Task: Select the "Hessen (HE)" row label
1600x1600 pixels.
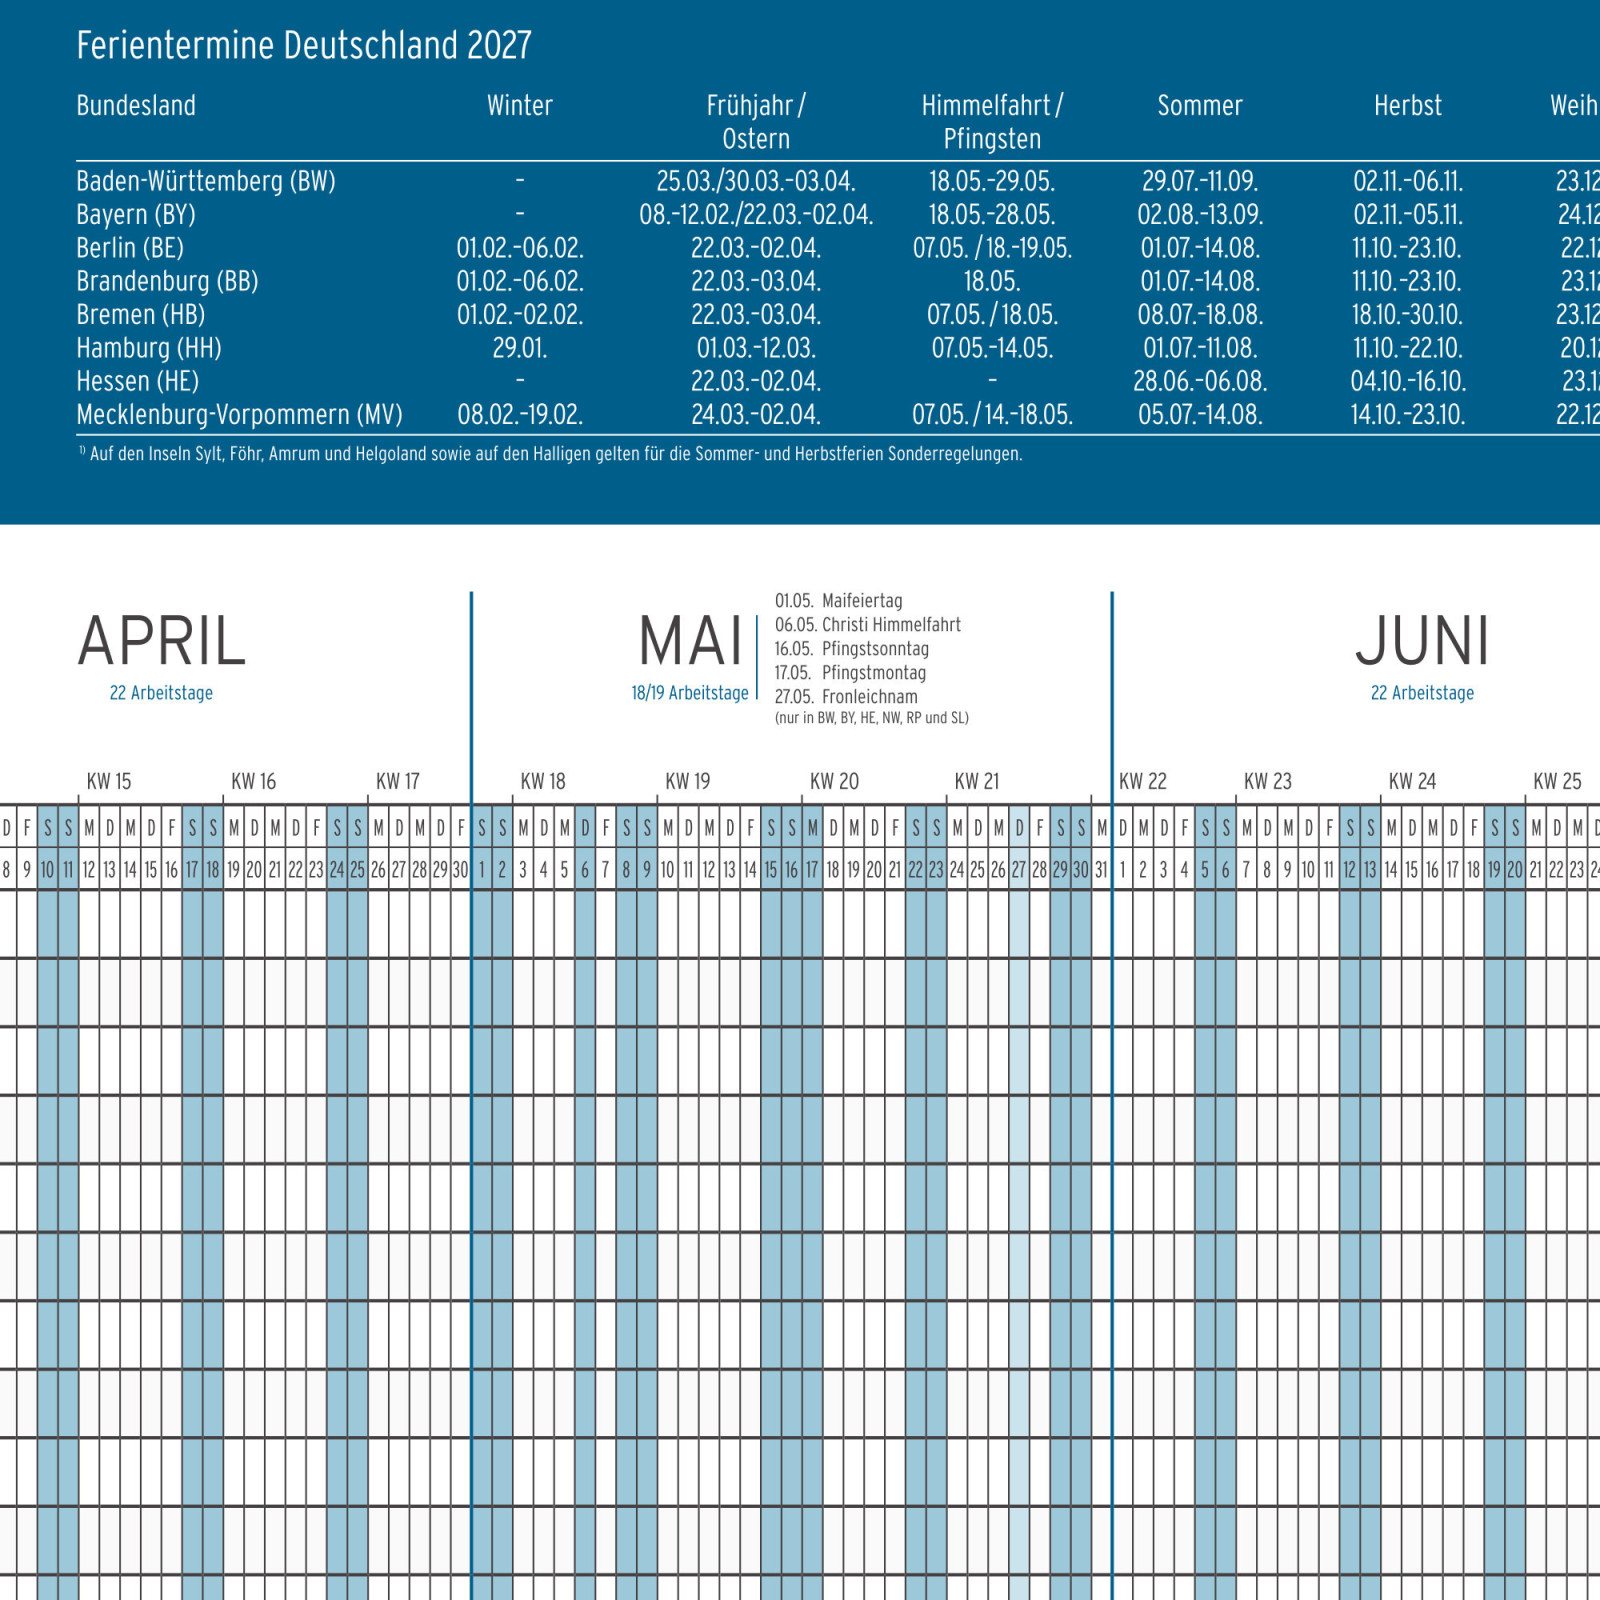Action: pyautogui.click(x=138, y=382)
